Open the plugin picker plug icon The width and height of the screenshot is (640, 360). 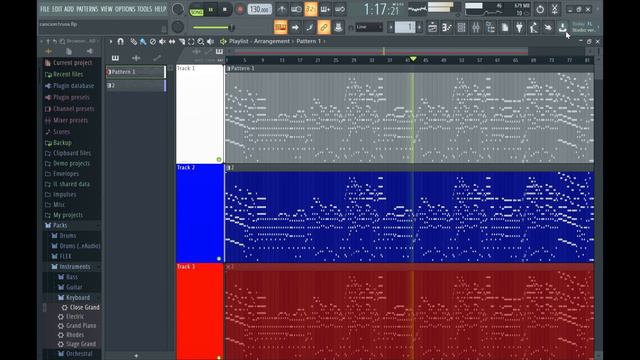coord(519,27)
